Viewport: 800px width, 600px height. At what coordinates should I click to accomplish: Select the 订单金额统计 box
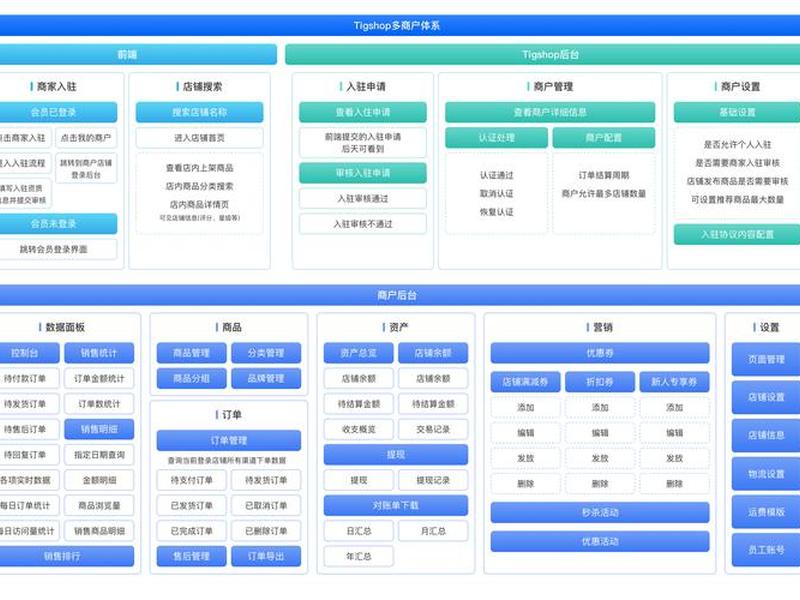[x=99, y=379]
